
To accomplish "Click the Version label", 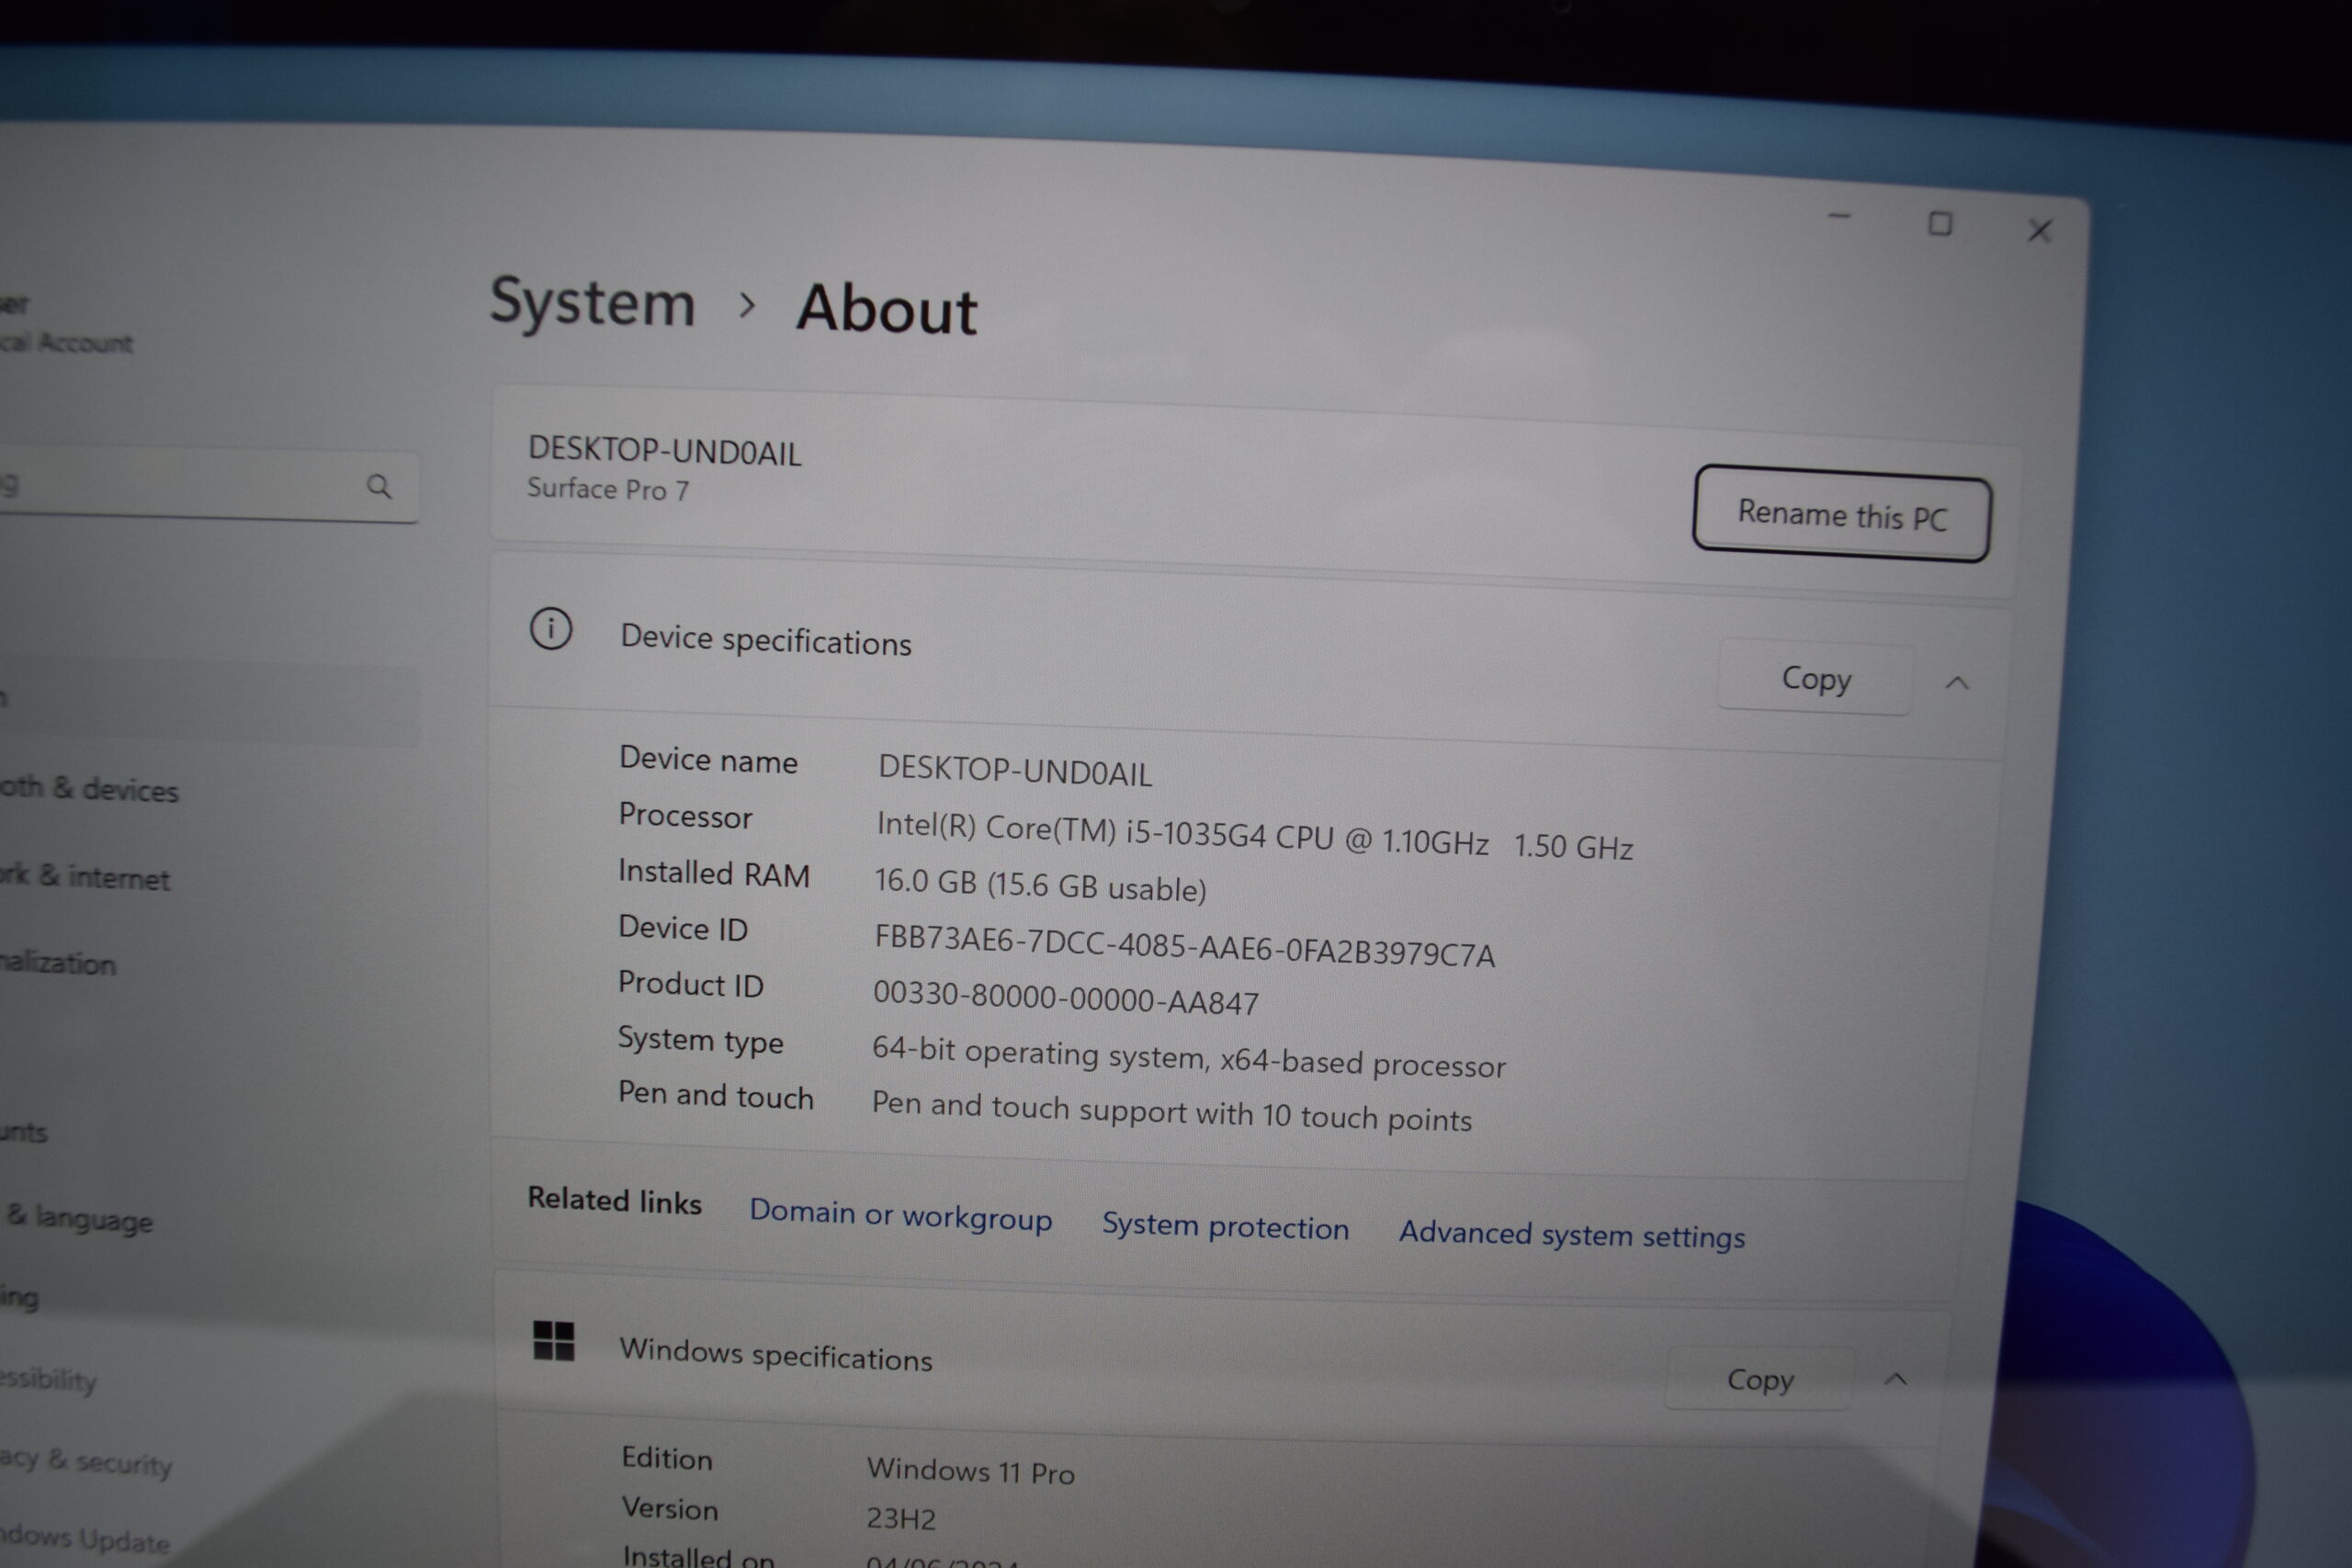I will (669, 1508).
